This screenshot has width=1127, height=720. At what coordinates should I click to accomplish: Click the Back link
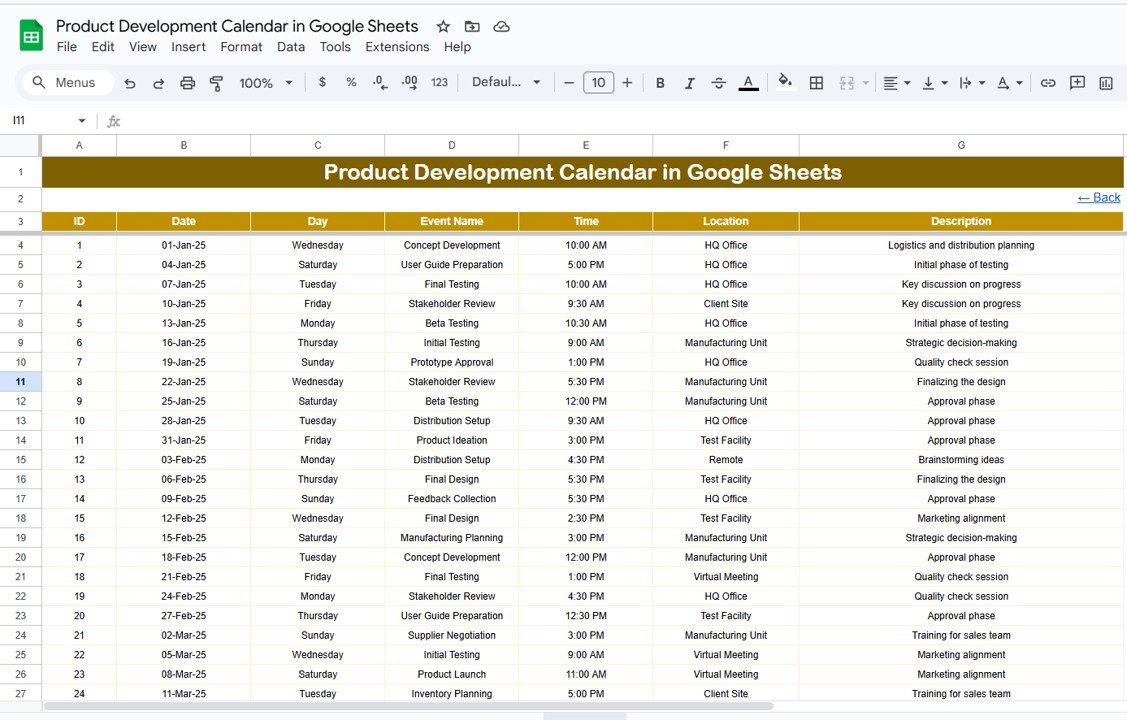(1098, 198)
